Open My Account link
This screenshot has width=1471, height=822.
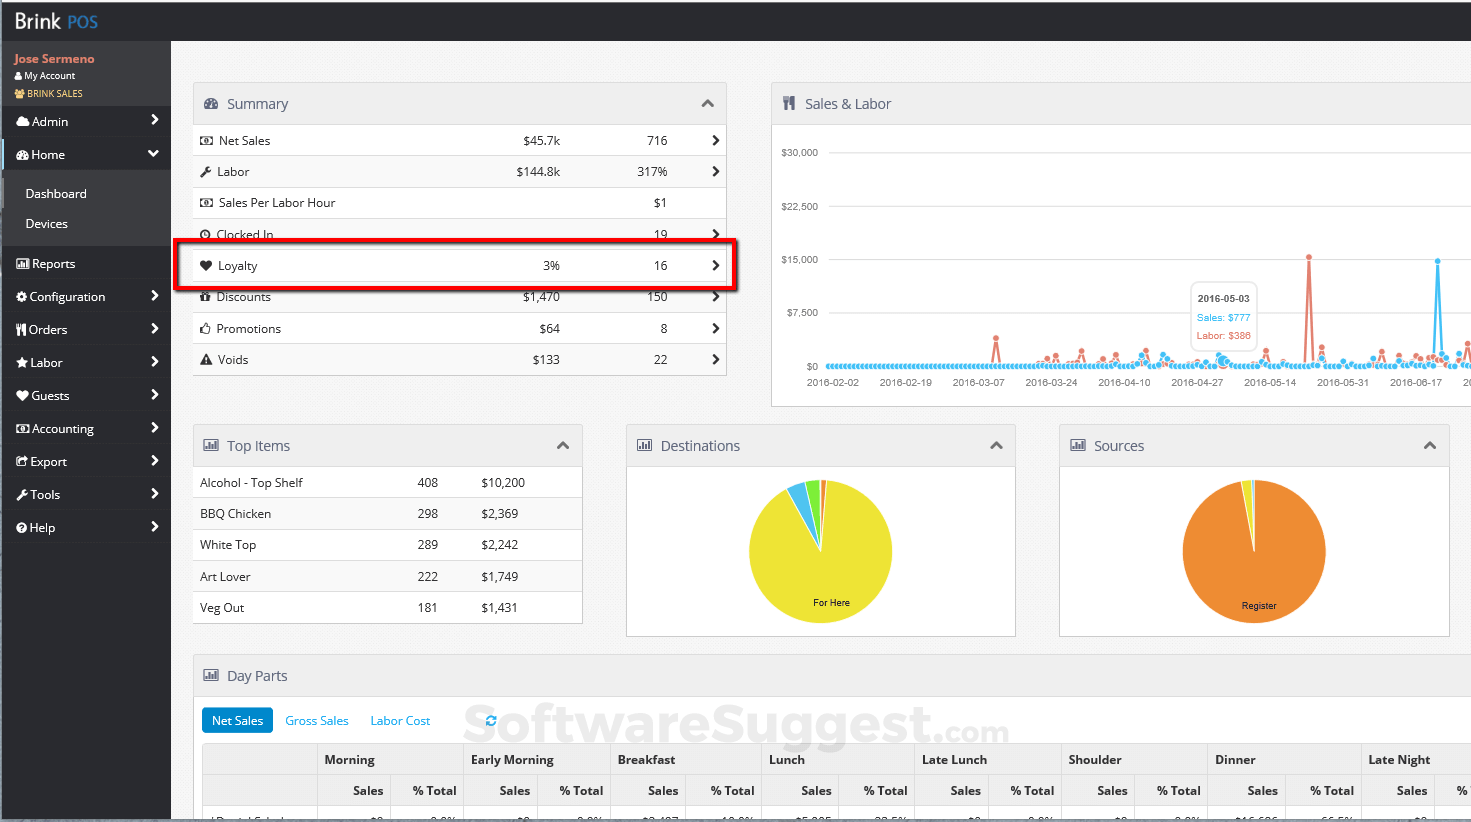click(x=49, y=76)
